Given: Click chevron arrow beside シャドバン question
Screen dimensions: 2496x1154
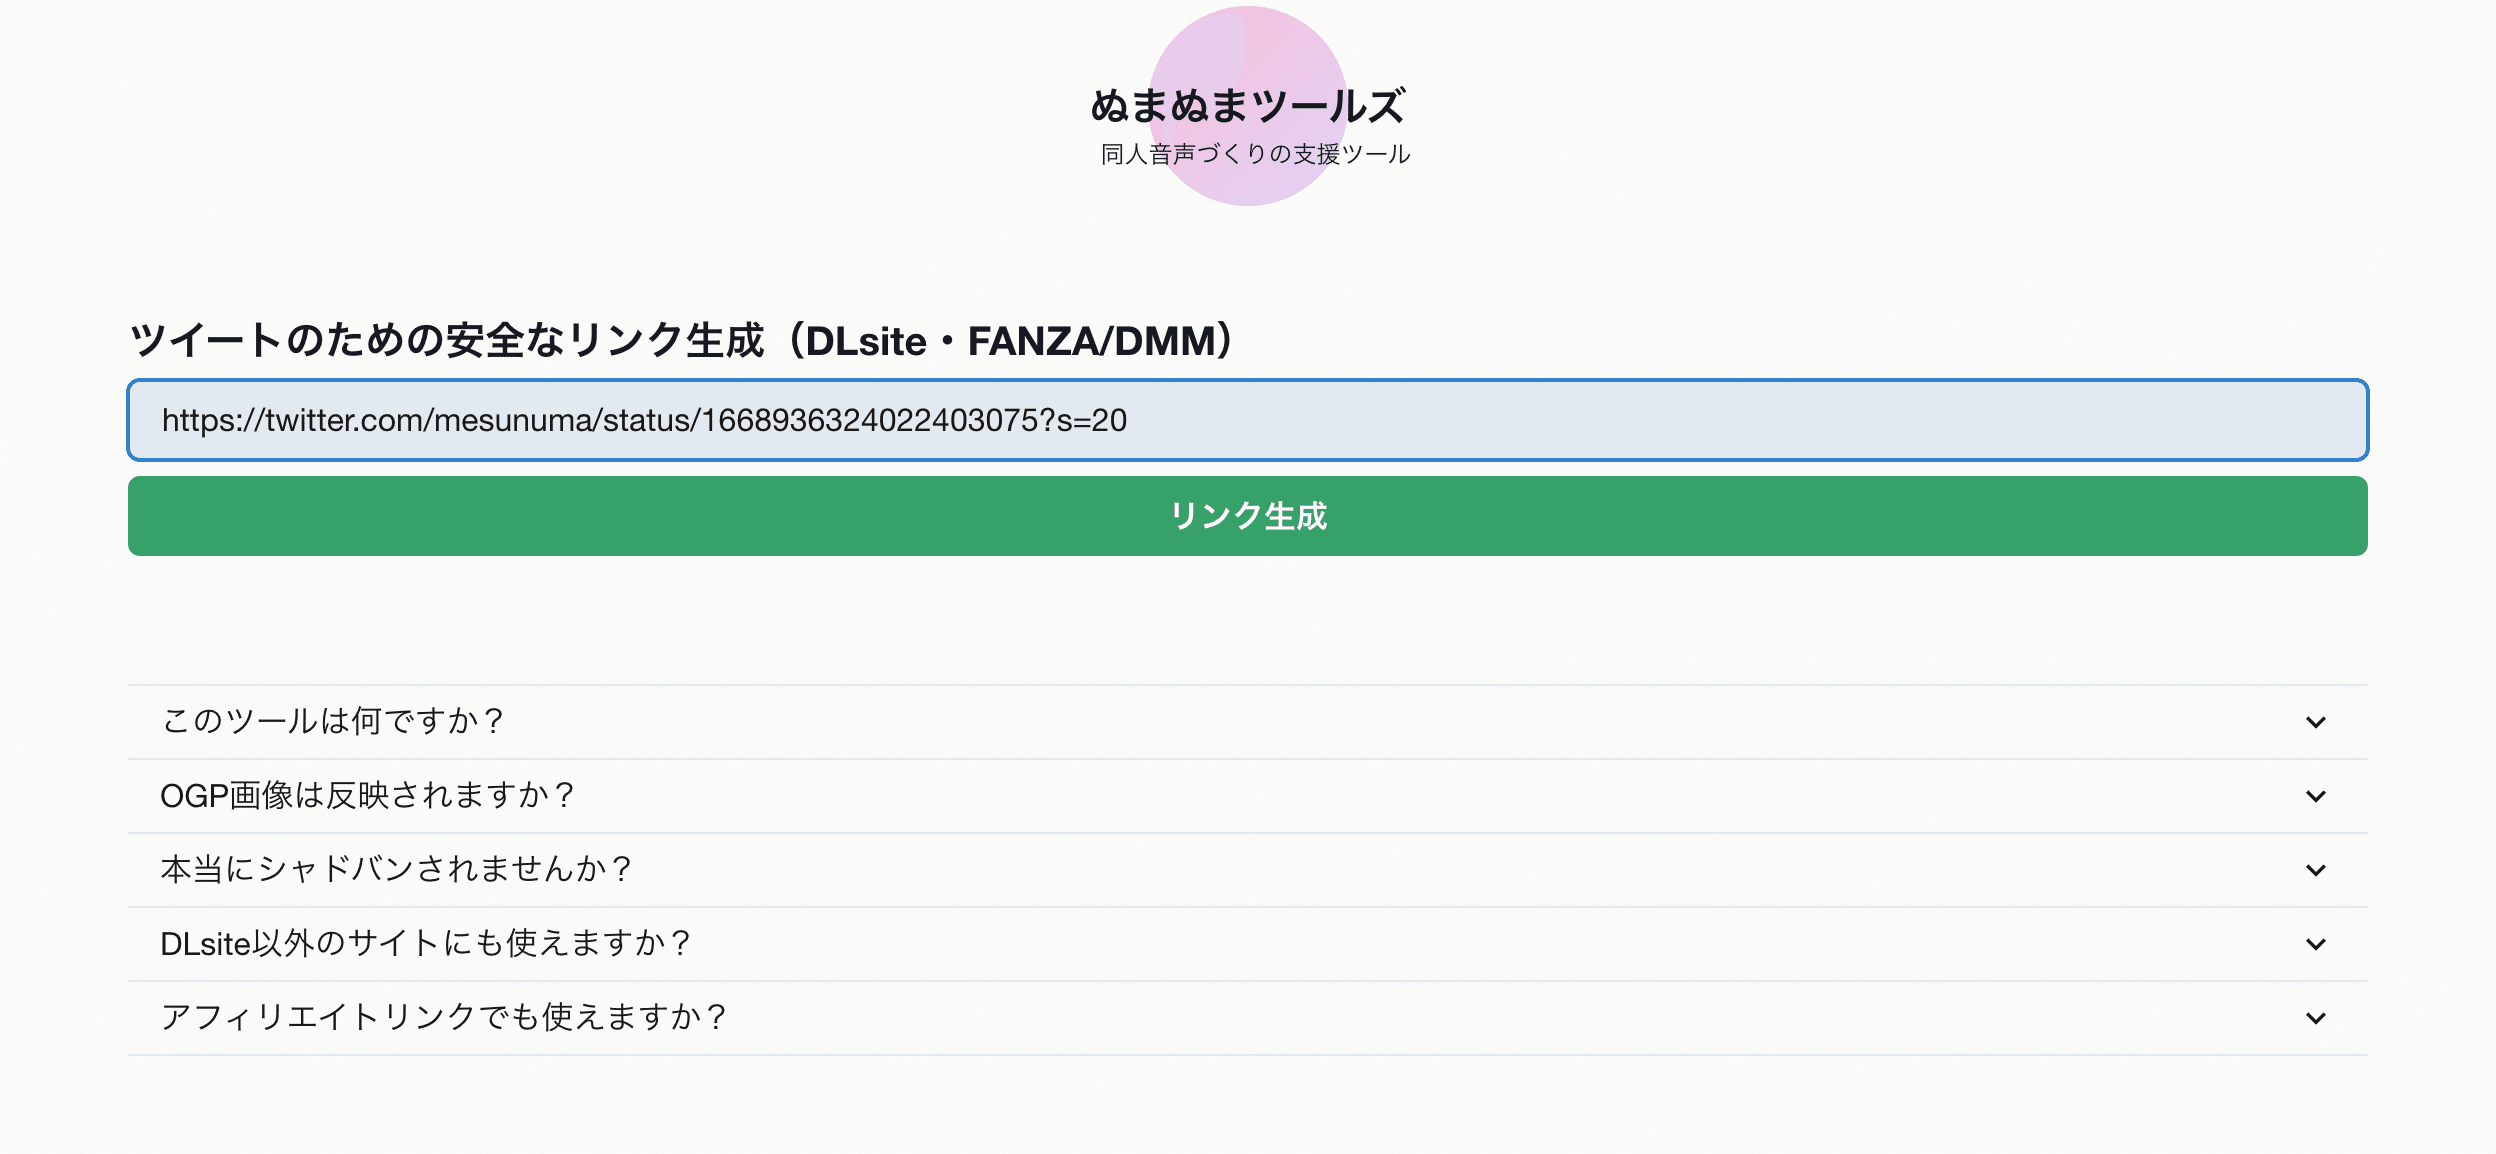Looking at the screenshot, I should click(x=2315, y=870).
